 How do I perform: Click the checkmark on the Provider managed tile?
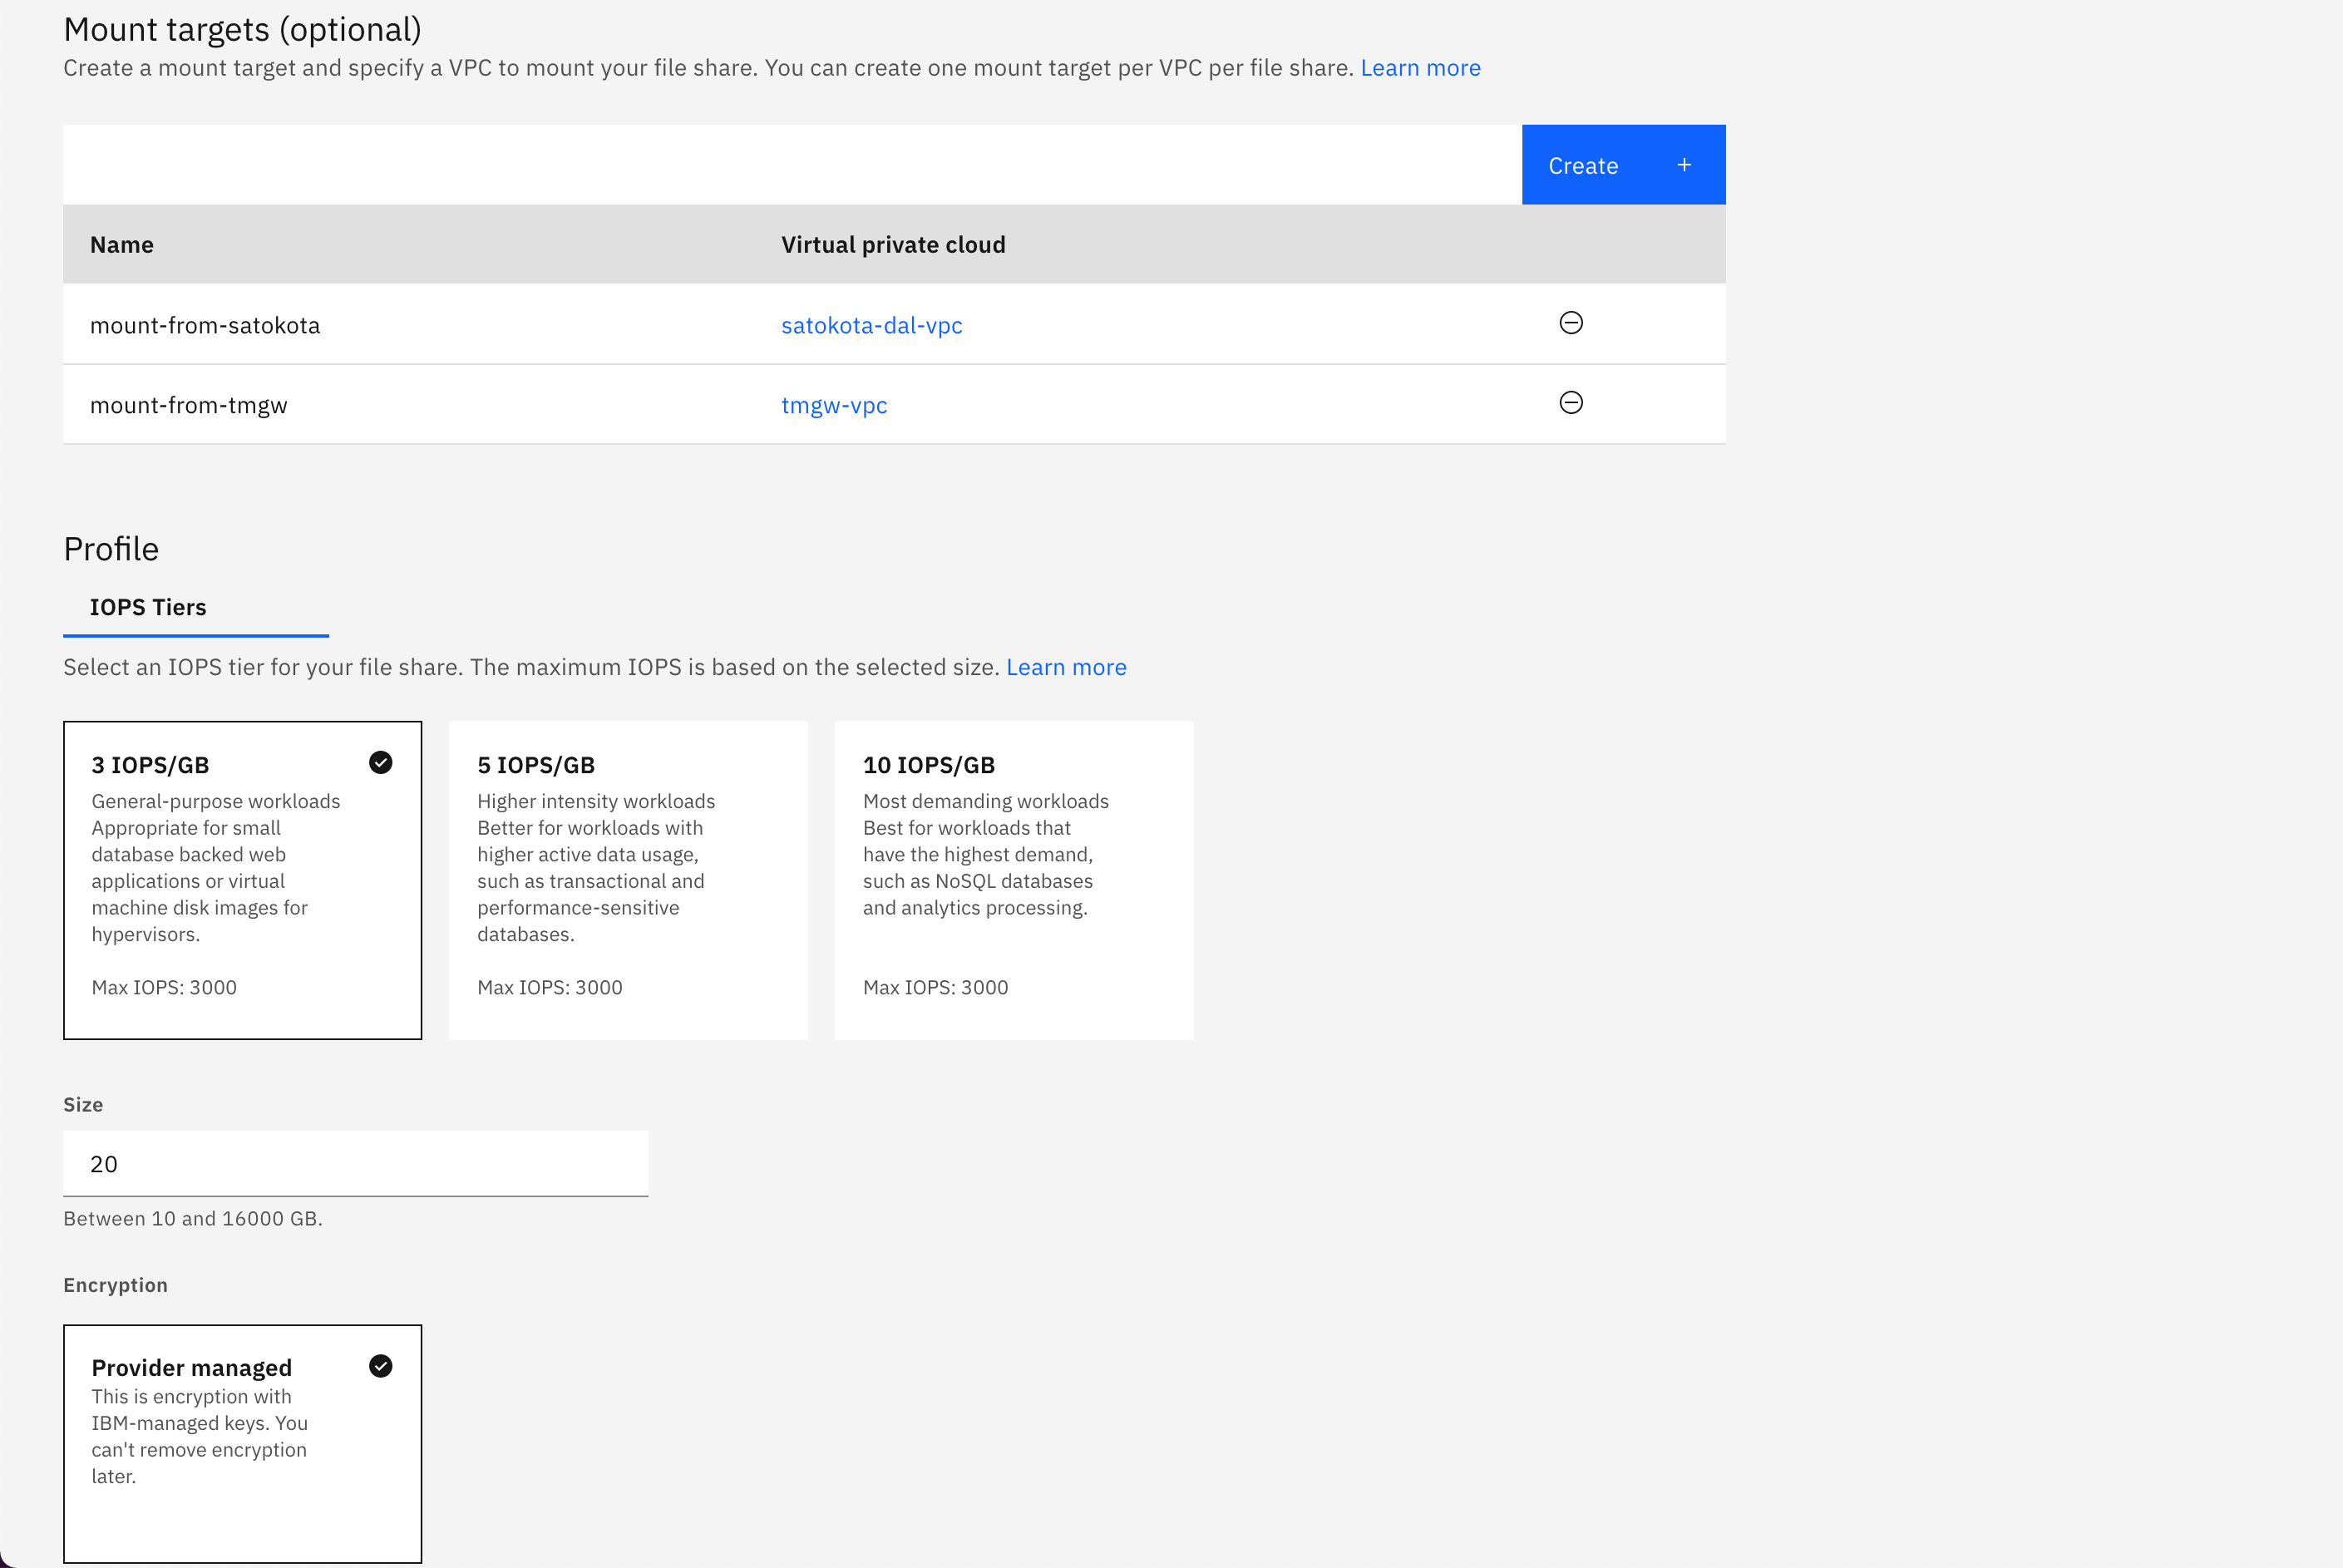380,1366
